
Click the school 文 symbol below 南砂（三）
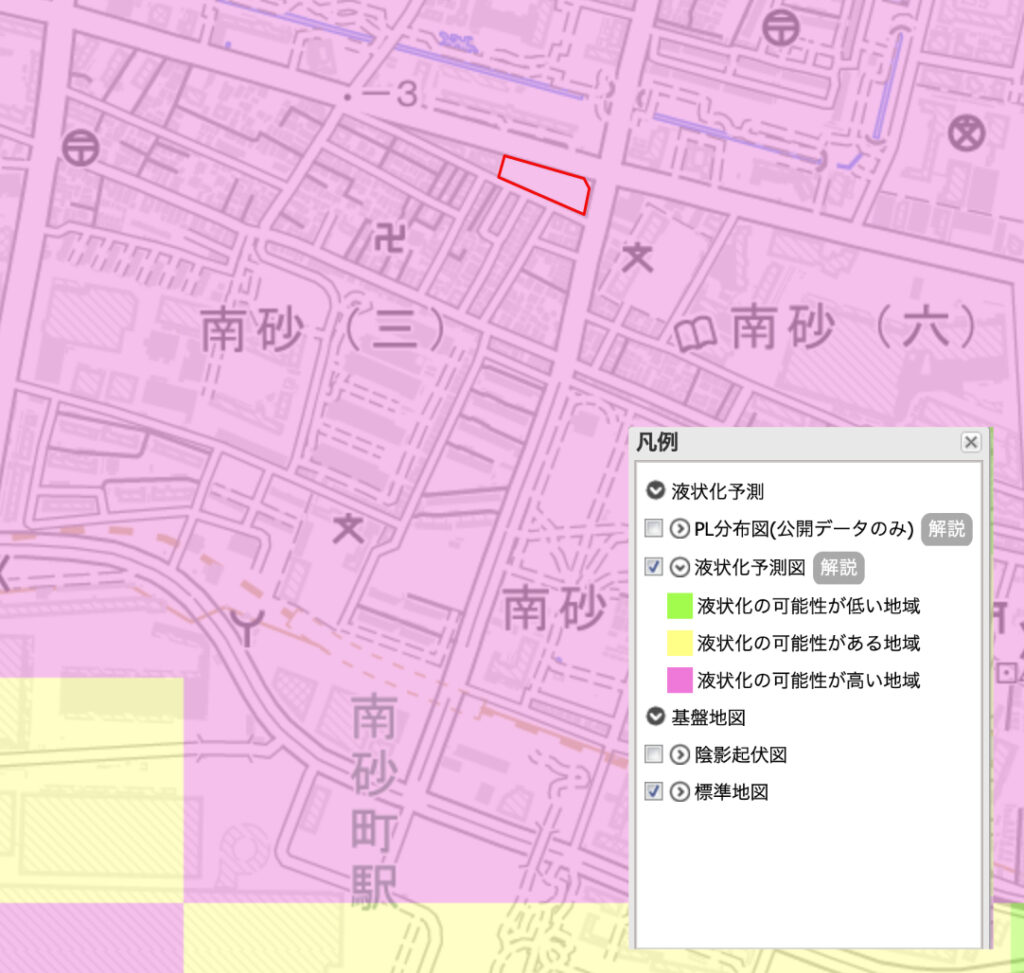point(348,527)
